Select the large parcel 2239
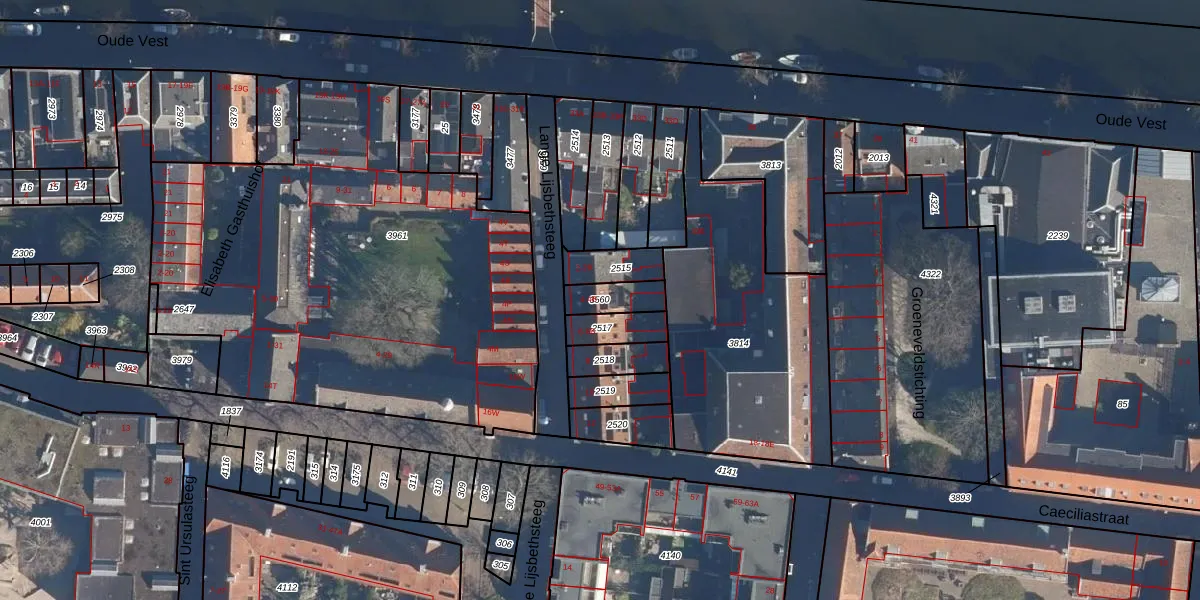1200x600 pixels. click(x=1057, y=236)
